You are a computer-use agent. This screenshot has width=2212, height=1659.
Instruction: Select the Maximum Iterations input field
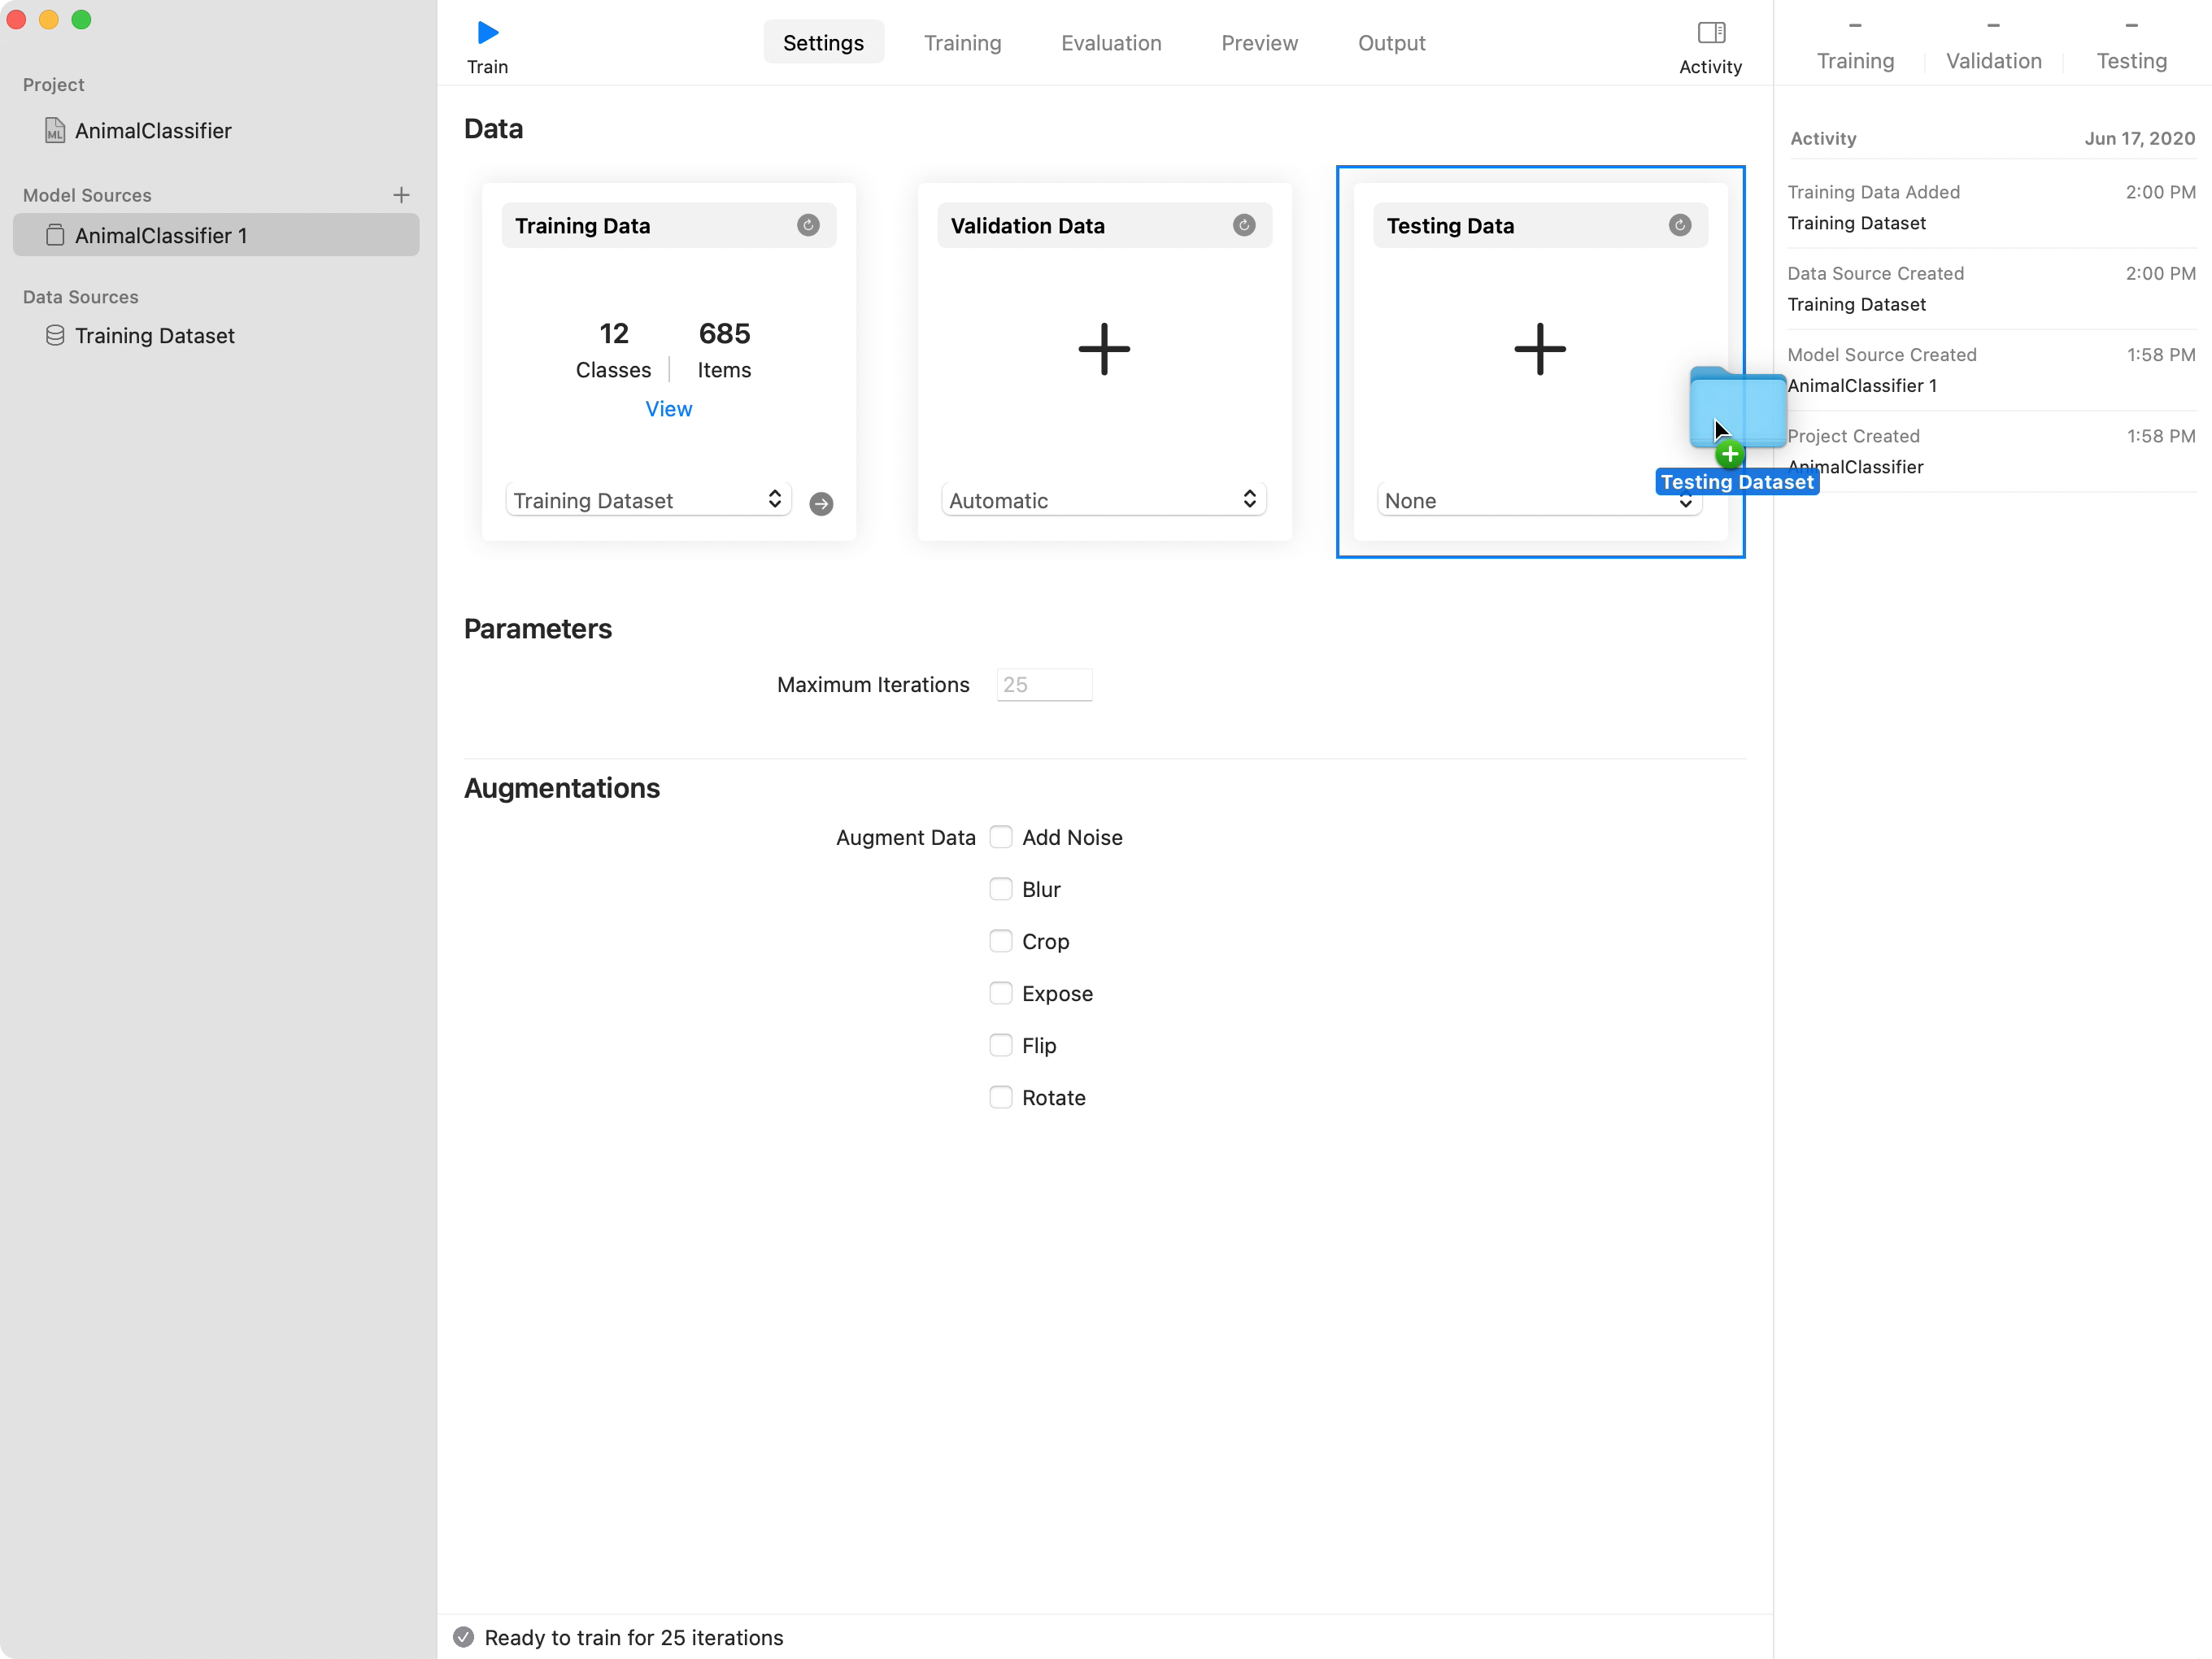pos(1042,683)
